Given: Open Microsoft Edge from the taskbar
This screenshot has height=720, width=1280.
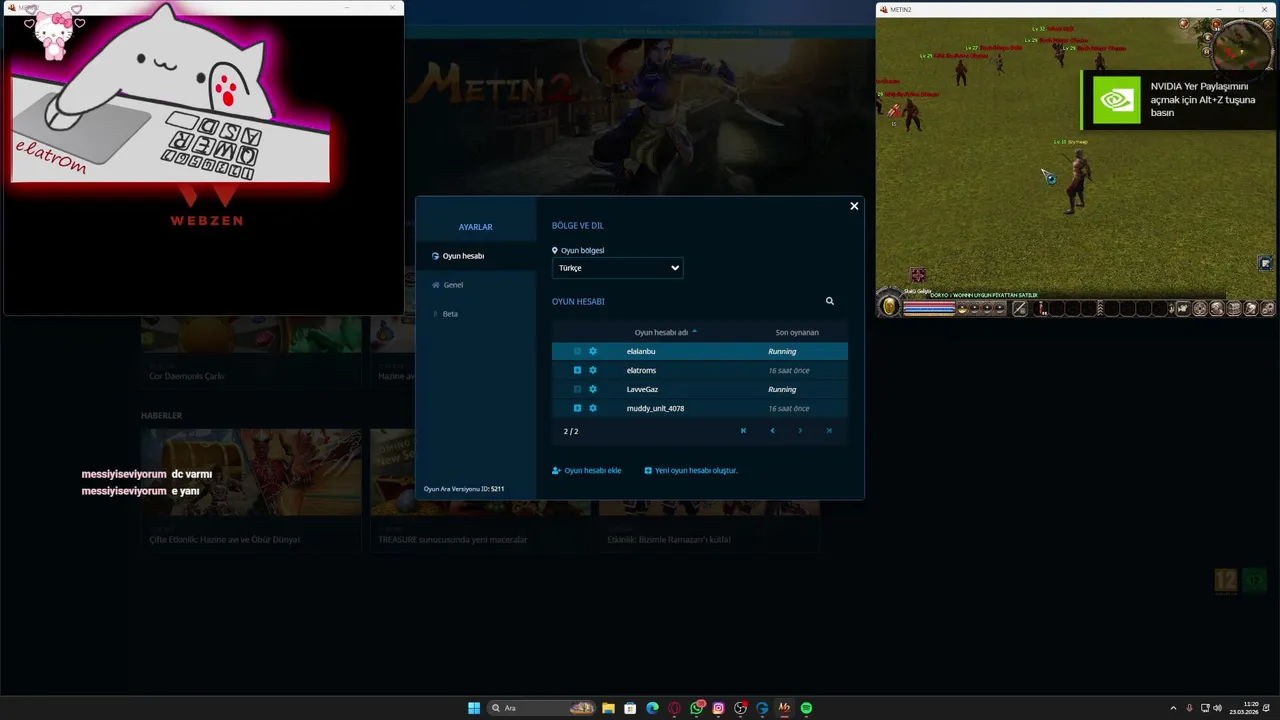Looking at the screenshot, I should (x=652, y=708).
